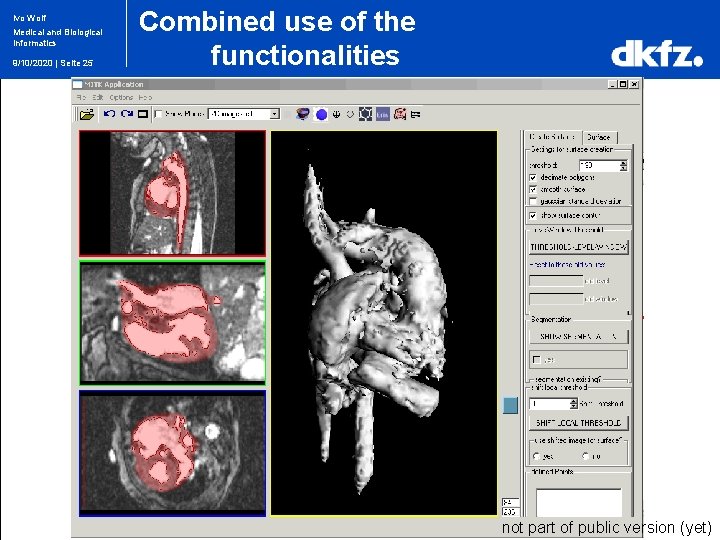Toggle the Show Planes checkbox in toolbar
This screenshot has width=720, height=540.
[159, 114]
